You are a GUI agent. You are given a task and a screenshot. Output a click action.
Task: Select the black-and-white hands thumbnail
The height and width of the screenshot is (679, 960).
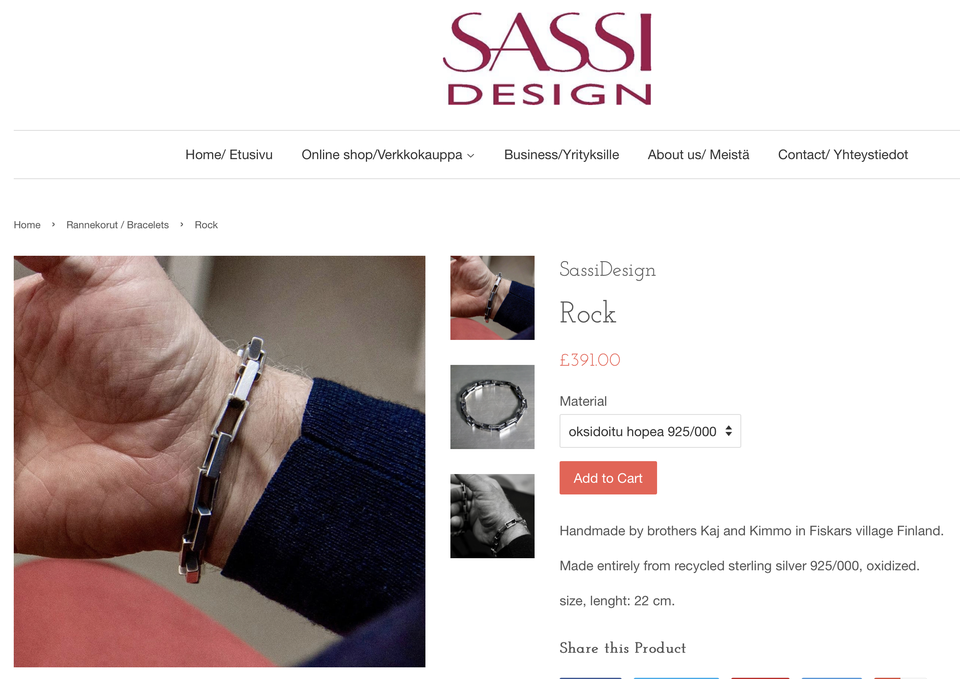(492, 516)
